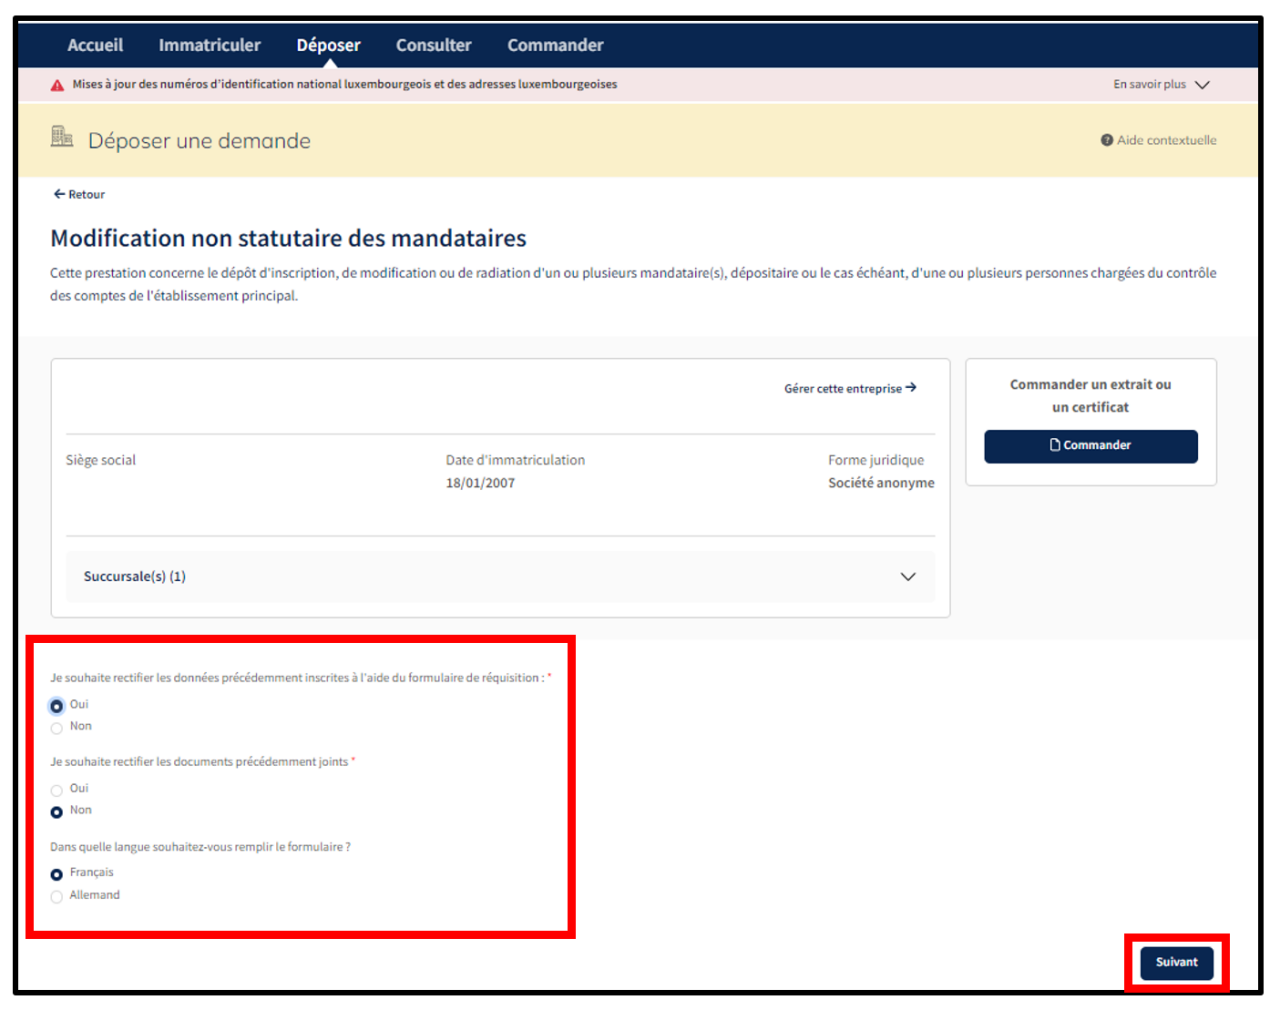Screen dimensions: 1280x1010
Task: Click the red warning triangle icon
Action: pos(57,85)
